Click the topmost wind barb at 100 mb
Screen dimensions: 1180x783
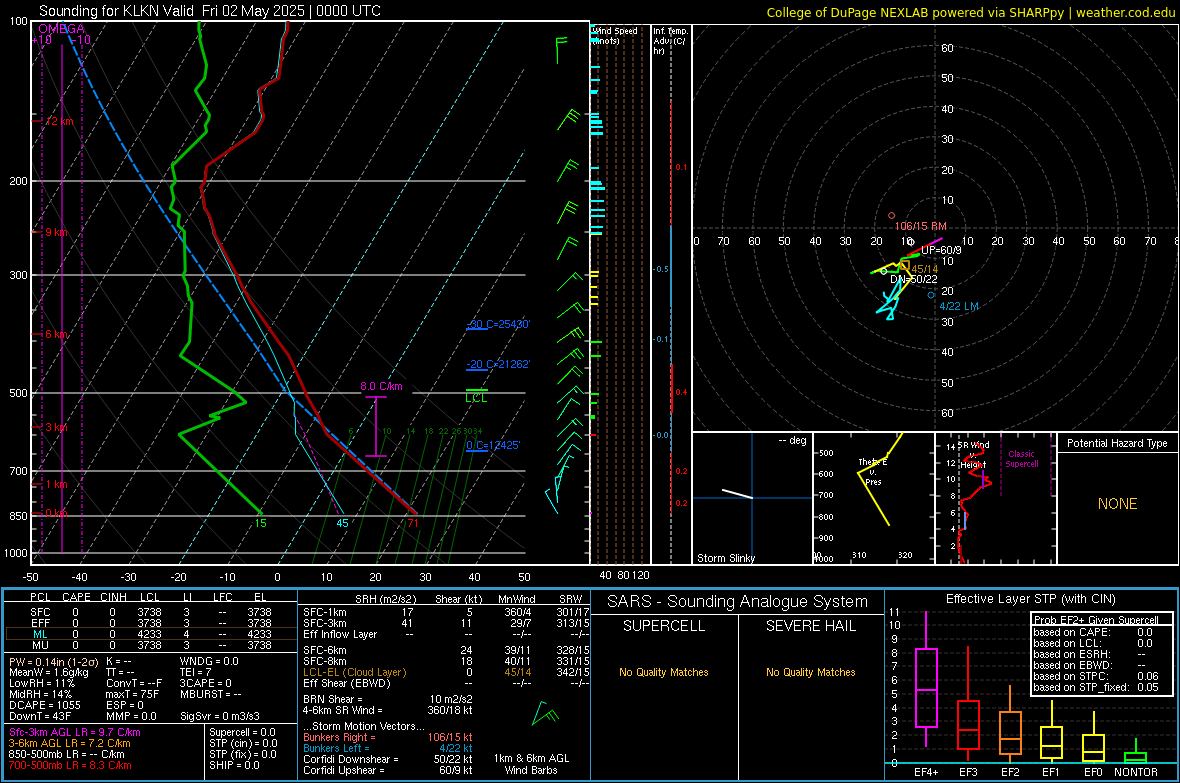click(x=561, y=50)
